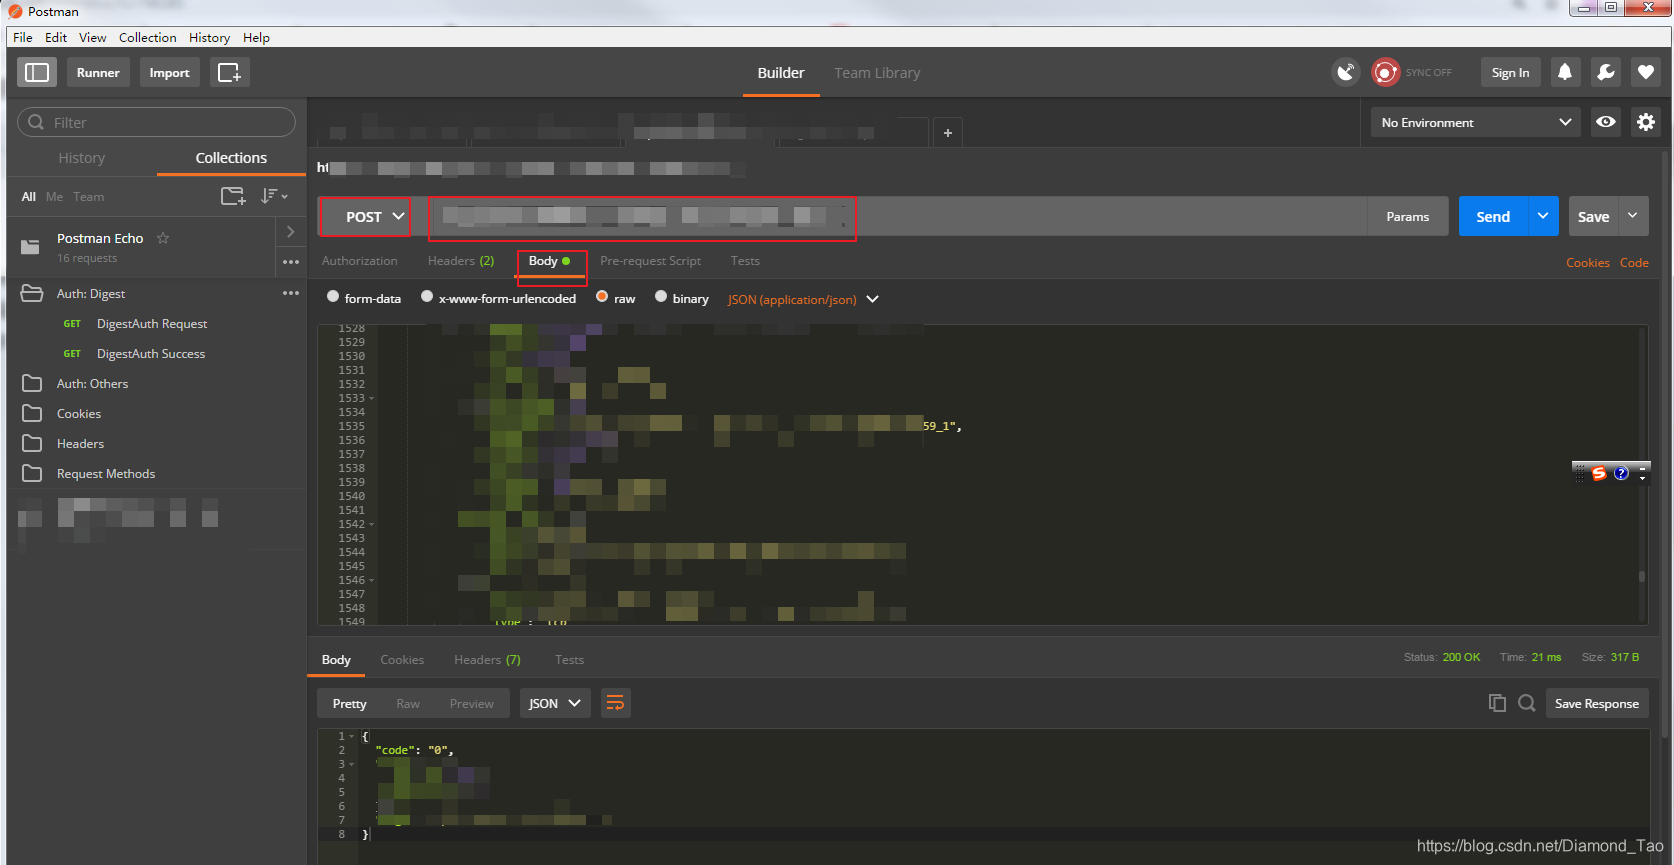Open Auth: Digest folder options
This screenshot has width=1674, height=865.
click(290, 293)
